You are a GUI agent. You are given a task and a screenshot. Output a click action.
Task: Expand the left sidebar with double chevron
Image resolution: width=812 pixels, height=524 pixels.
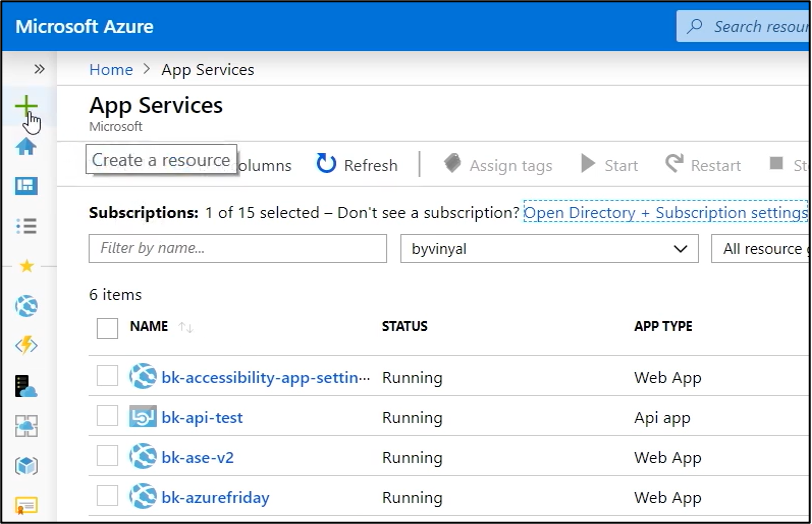click(39, 69)
